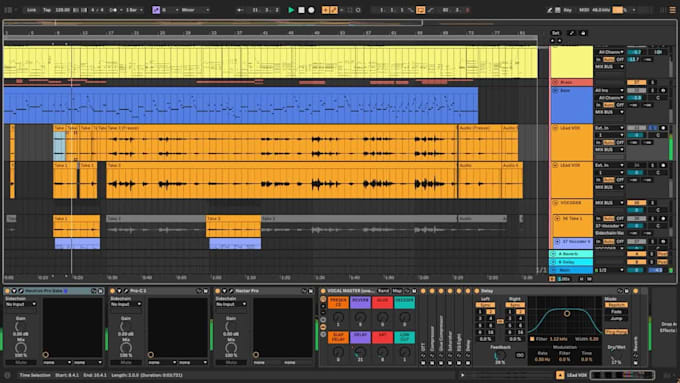Toggle the Automation Arm icon
Screen dimensions: 680x383
333,10
